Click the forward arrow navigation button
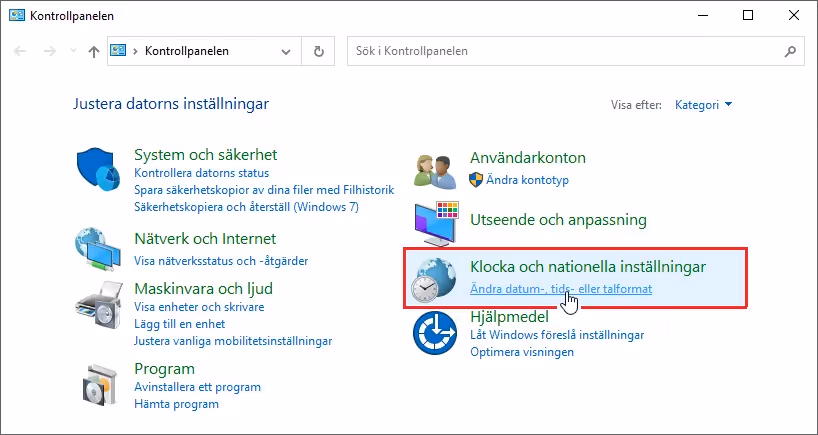The image size is (818, 435). [50, 51]
